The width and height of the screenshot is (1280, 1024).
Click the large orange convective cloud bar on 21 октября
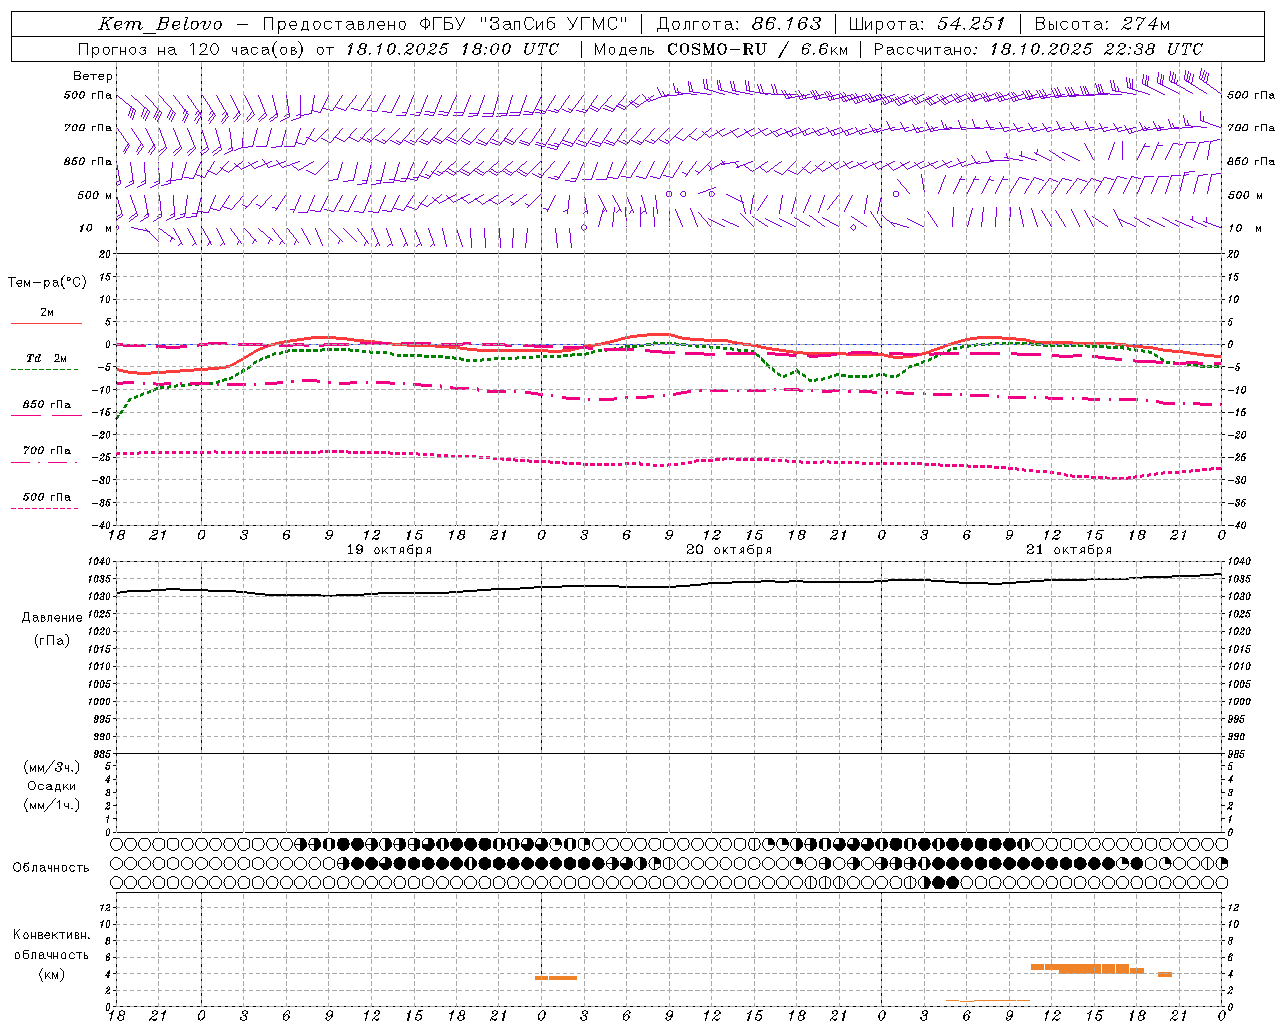[1087, 968]
